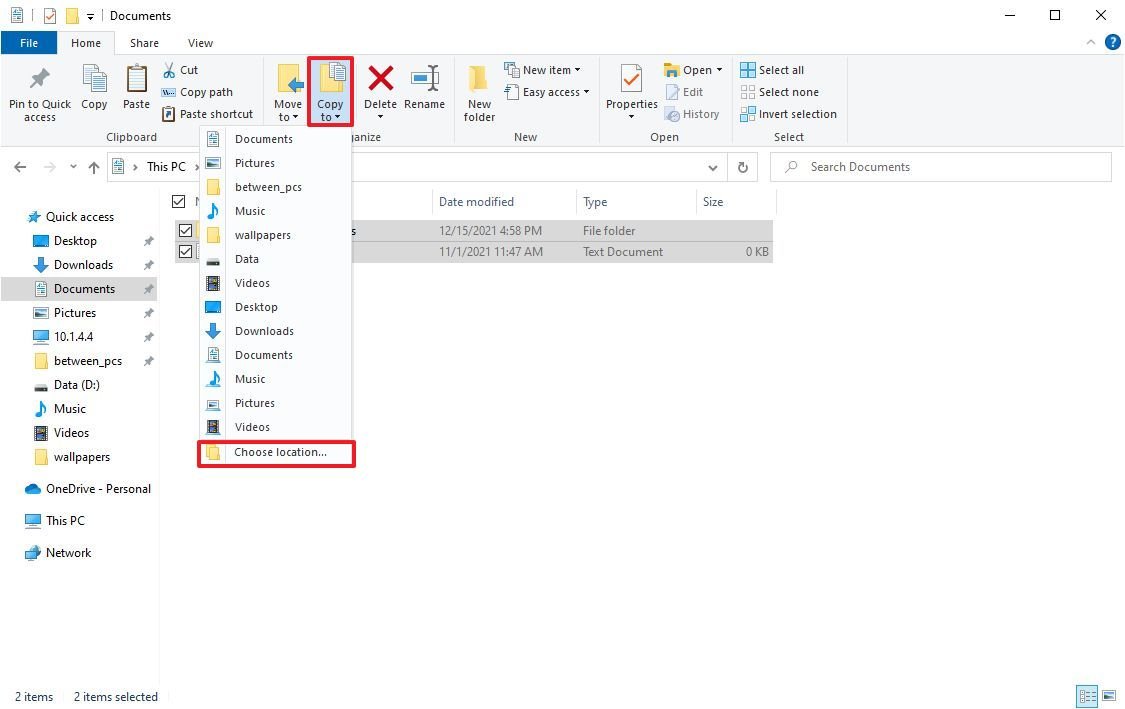
Task: Click the Search Documents field
Action: pos(941,167)
